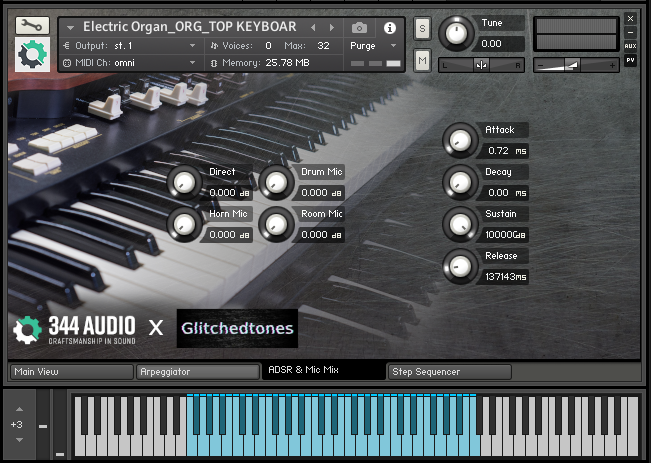Switch to the Step Sequencer tab
651x463 pixels.
point(448,371)
